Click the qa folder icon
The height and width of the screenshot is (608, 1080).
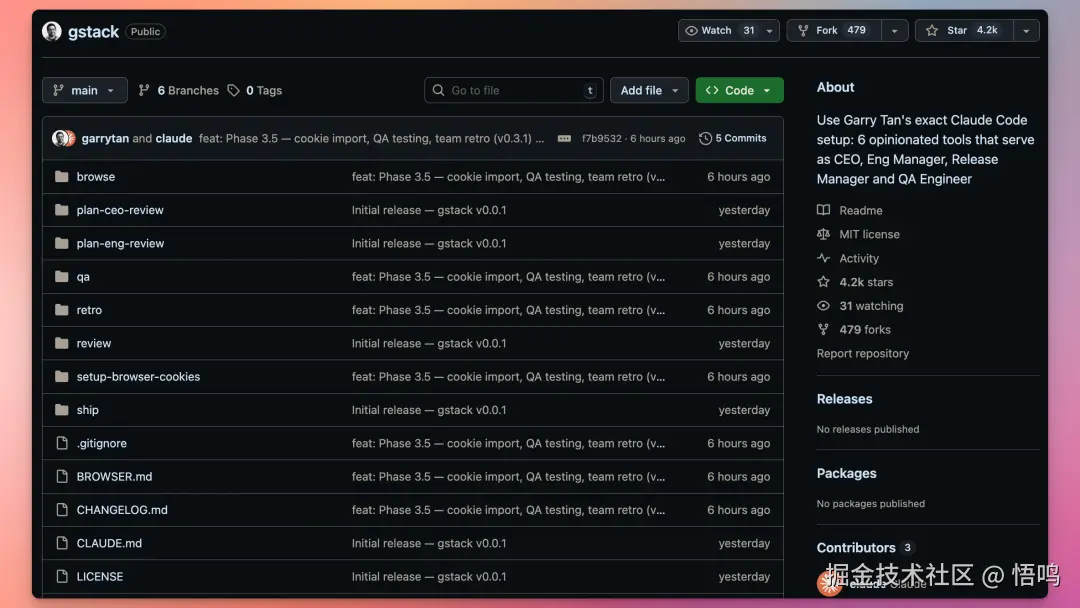coord(61,277)
